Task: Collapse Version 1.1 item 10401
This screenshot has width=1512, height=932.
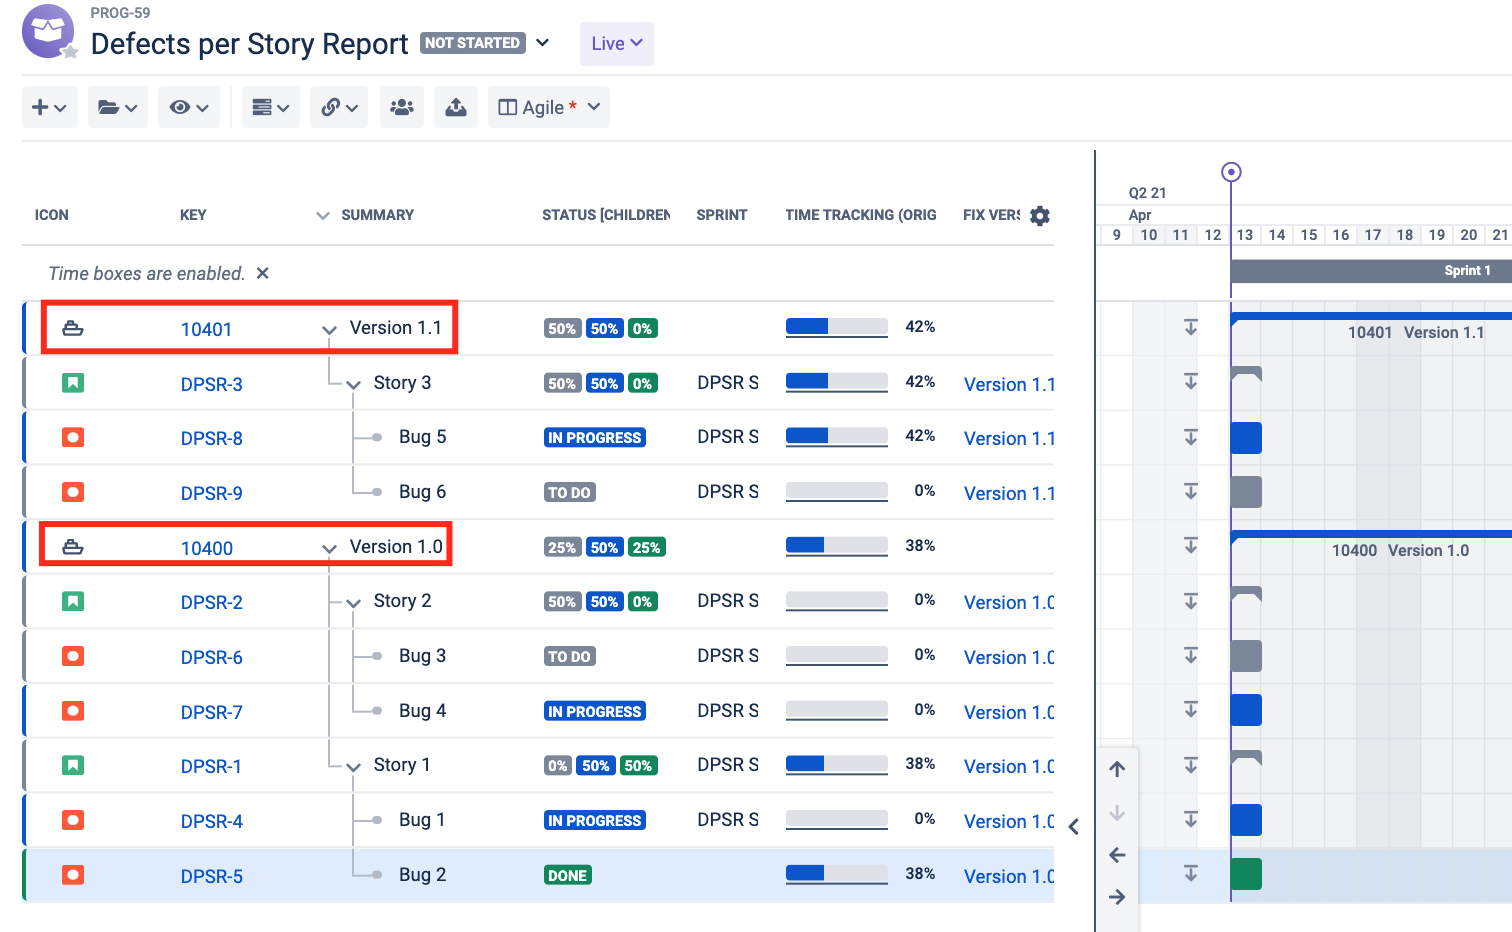Action: 329,328
